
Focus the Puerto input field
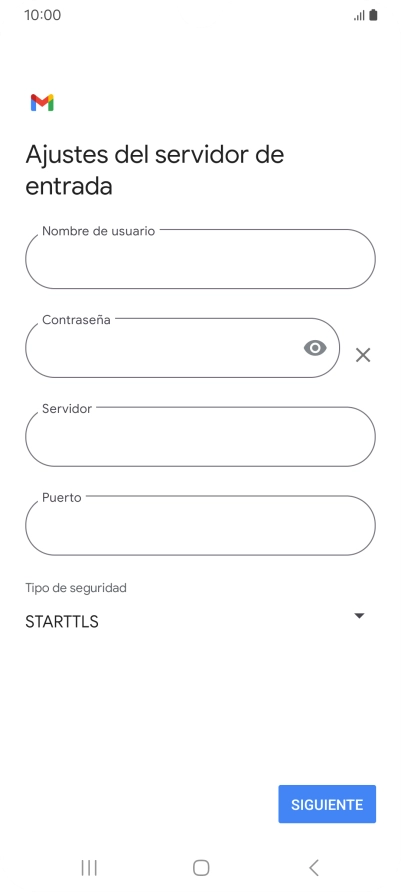(200, 525)
